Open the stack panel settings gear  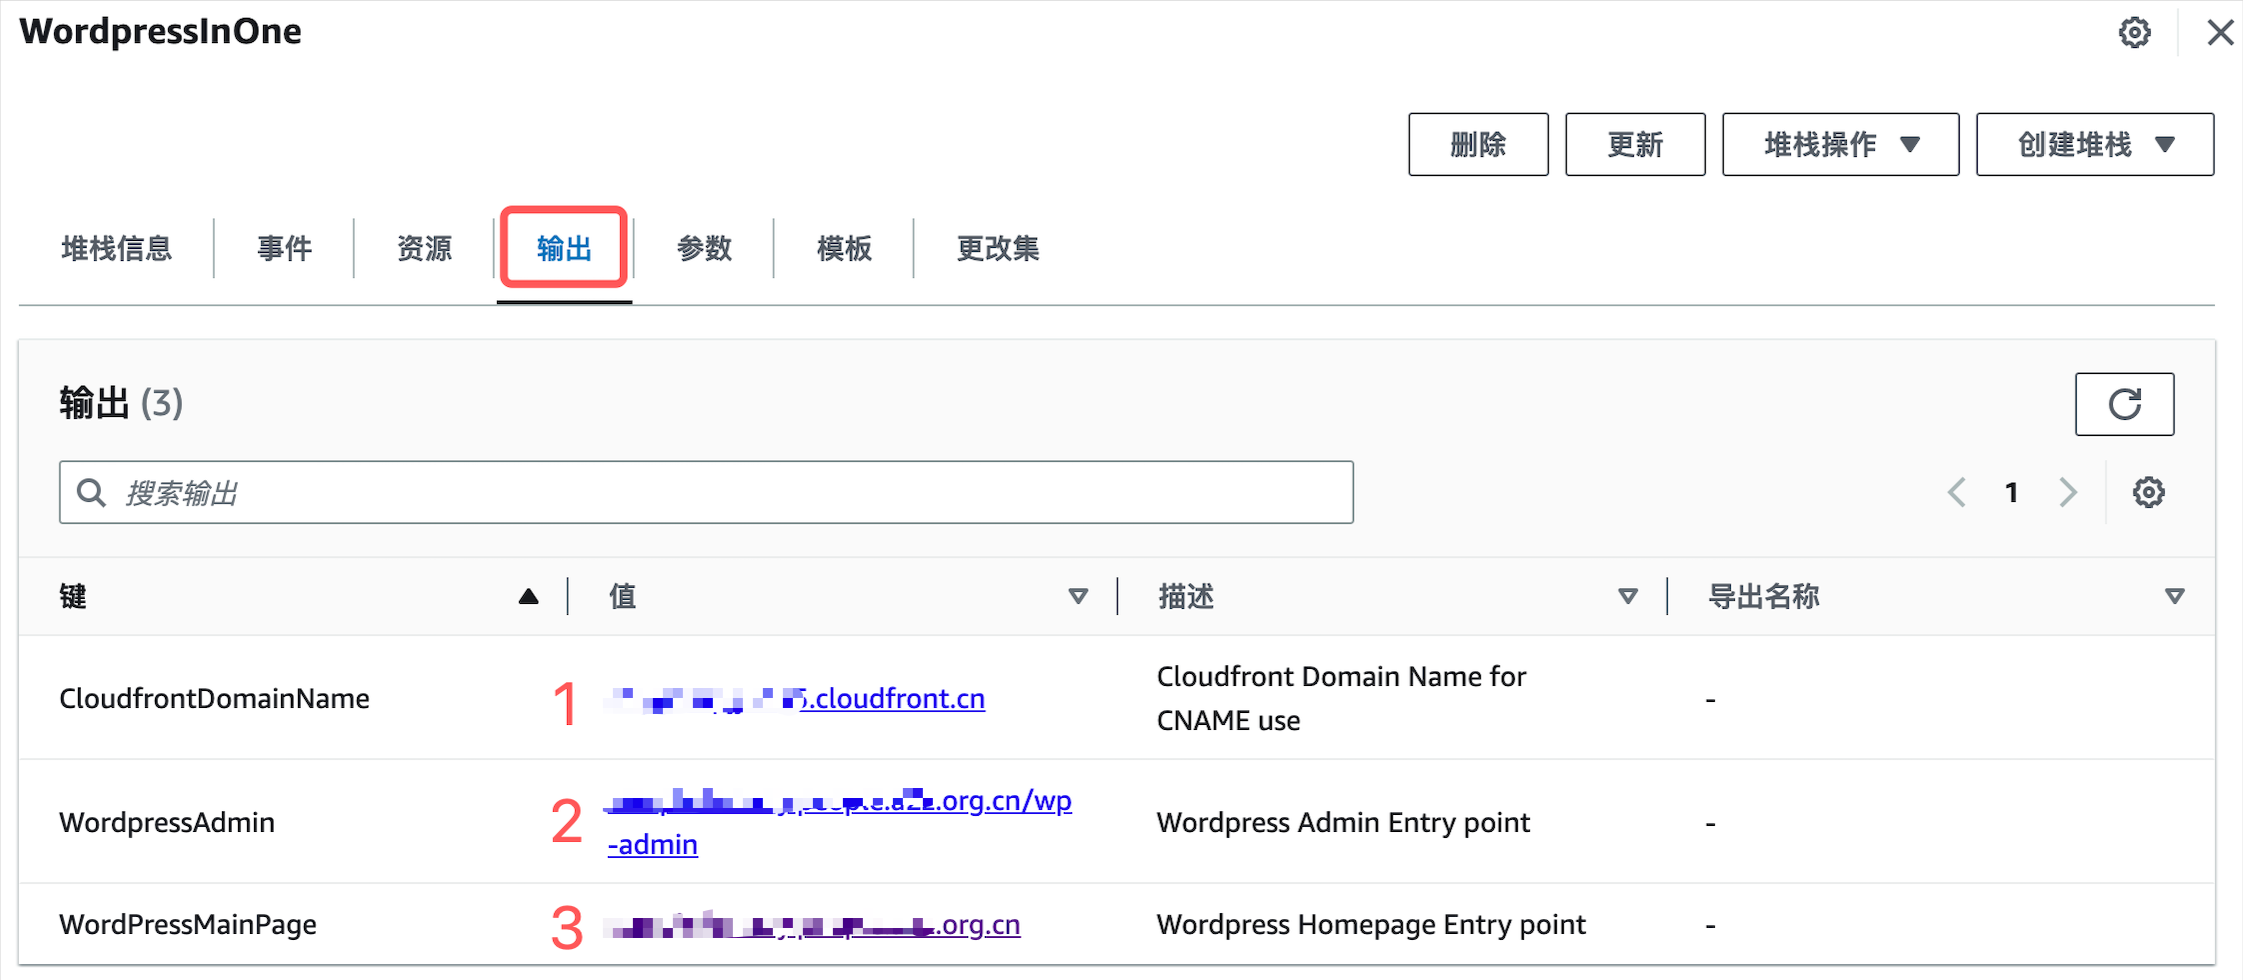[x=2134, y=33]
